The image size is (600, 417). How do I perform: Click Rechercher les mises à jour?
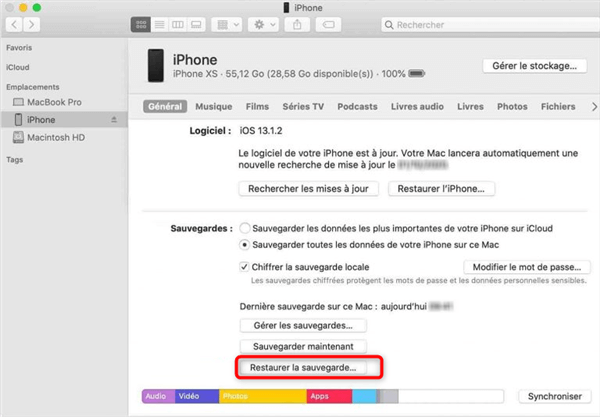308,189
